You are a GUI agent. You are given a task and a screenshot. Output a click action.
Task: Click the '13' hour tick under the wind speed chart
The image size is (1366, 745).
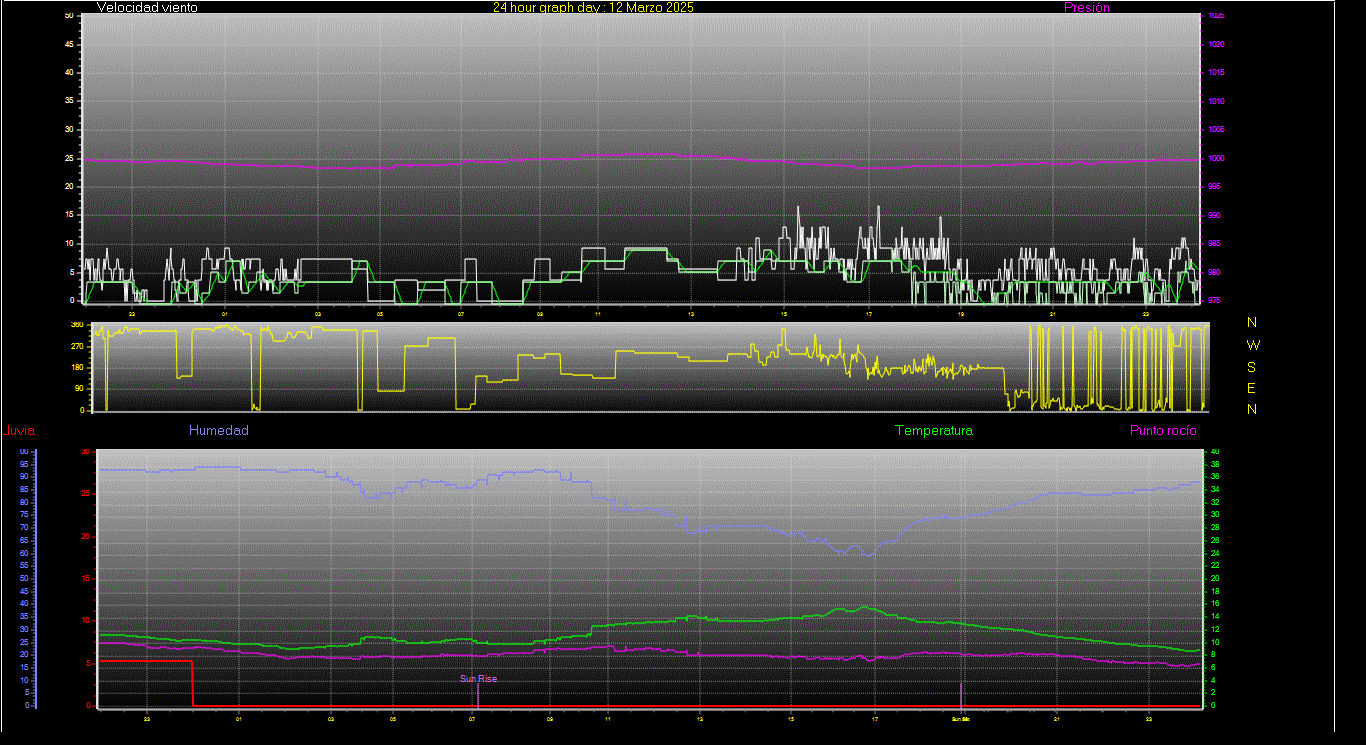click(691, 314)
